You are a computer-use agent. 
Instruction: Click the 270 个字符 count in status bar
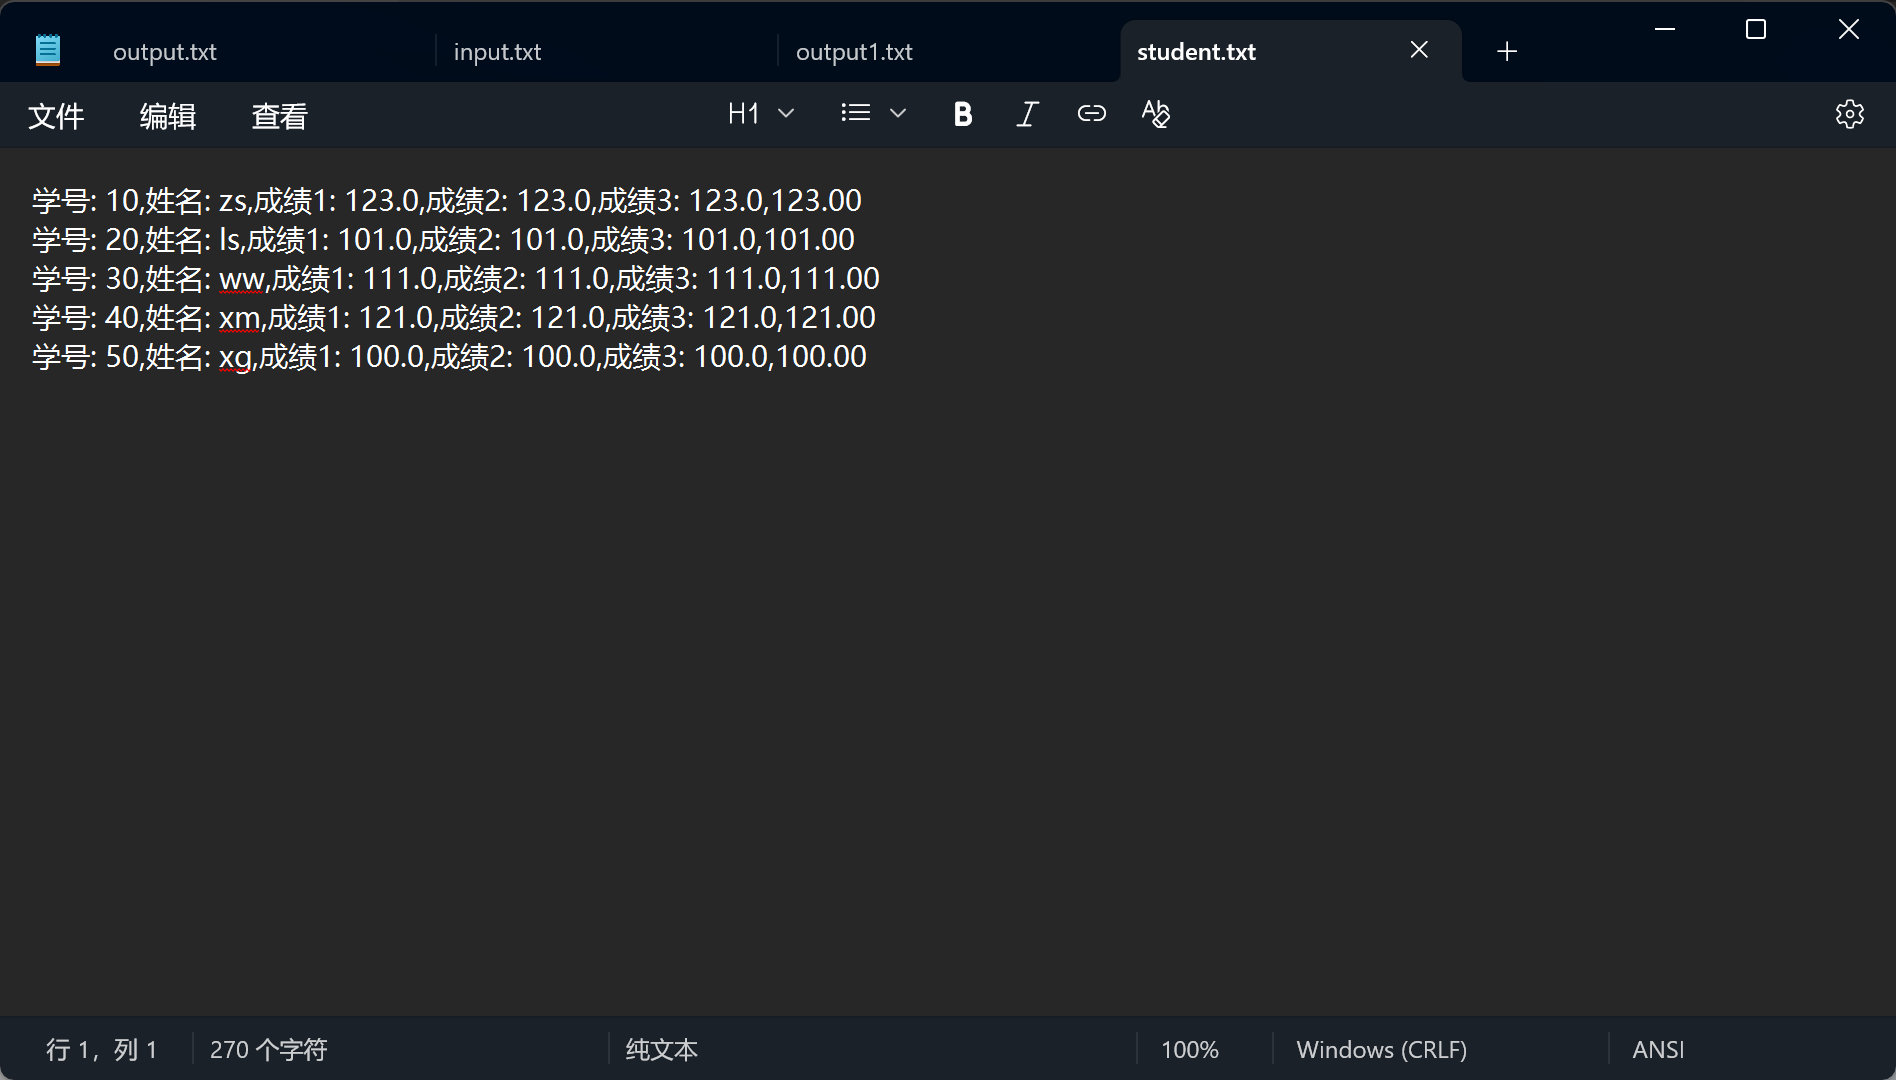pos(268,1050)
